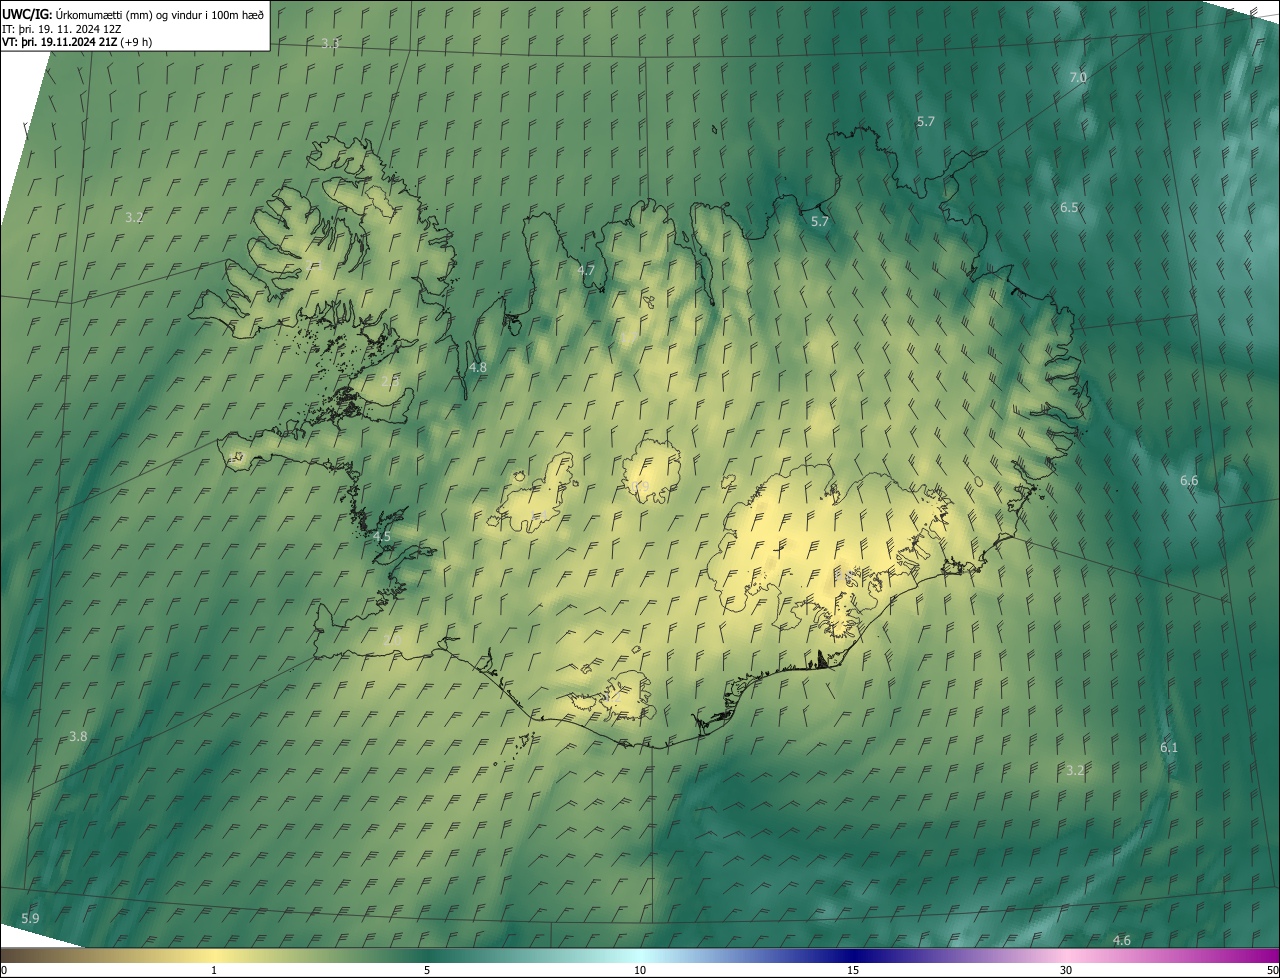Image resolution: width=1280 pixels, height=978 pixels.
Task: Click the '4.8' value on the map
Action: point(478,367)
